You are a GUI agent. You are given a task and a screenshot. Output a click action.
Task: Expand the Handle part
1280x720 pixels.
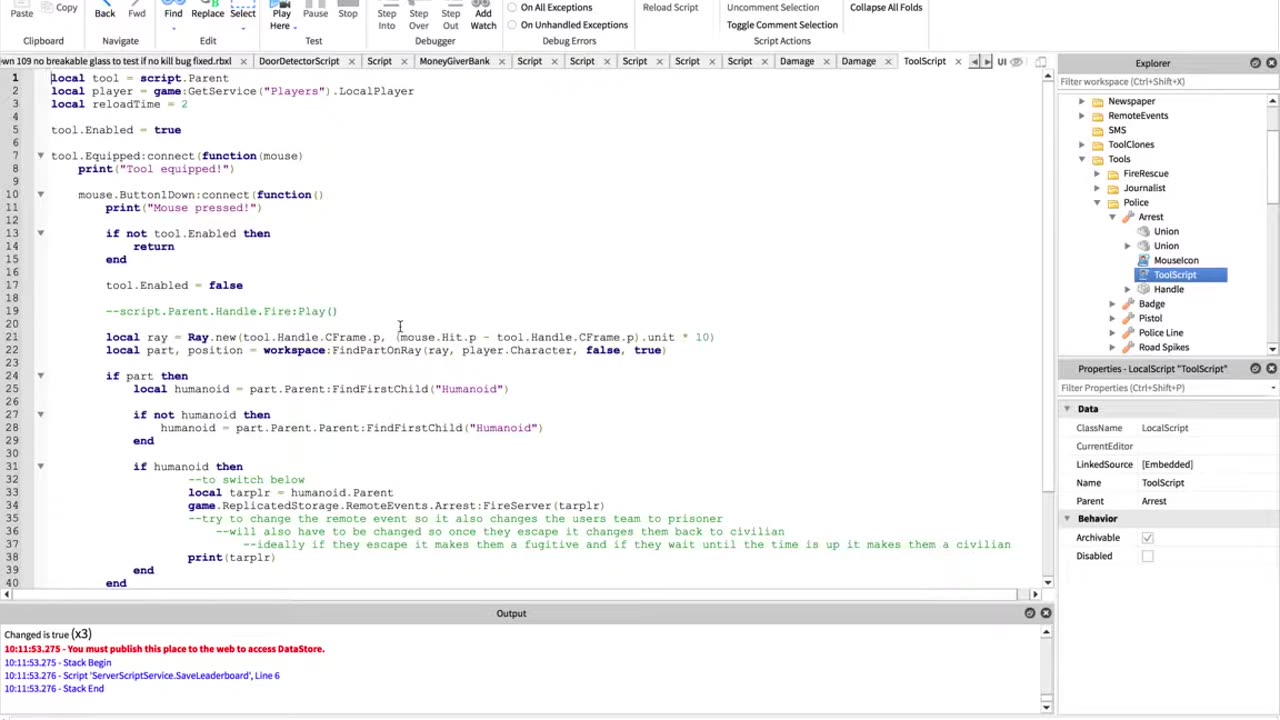pos(1128,290)
